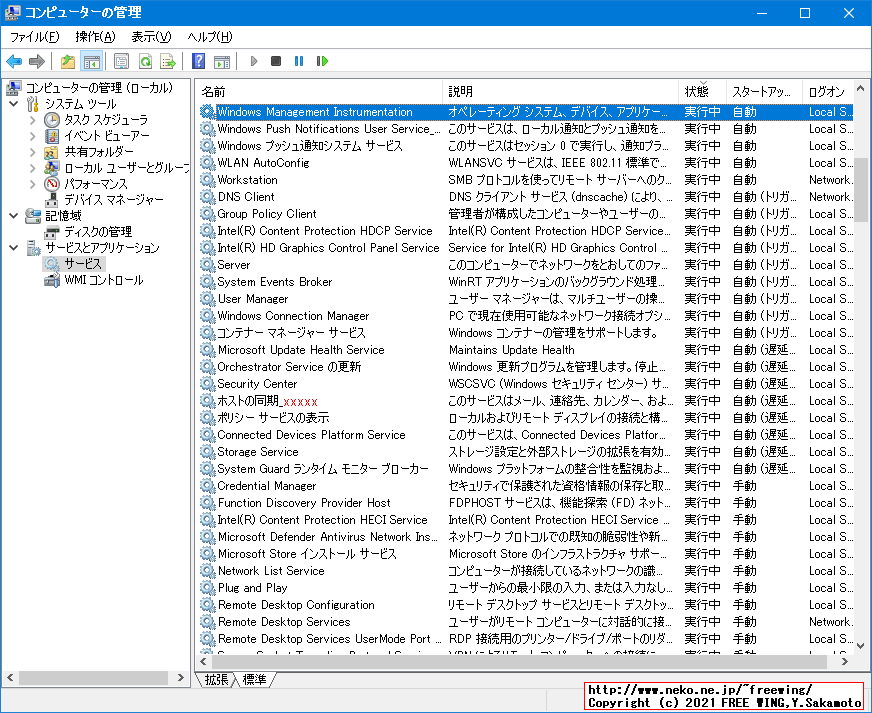This screenshot has width=872, height=713.
Task: Export the services list
Action: [166, 61]
